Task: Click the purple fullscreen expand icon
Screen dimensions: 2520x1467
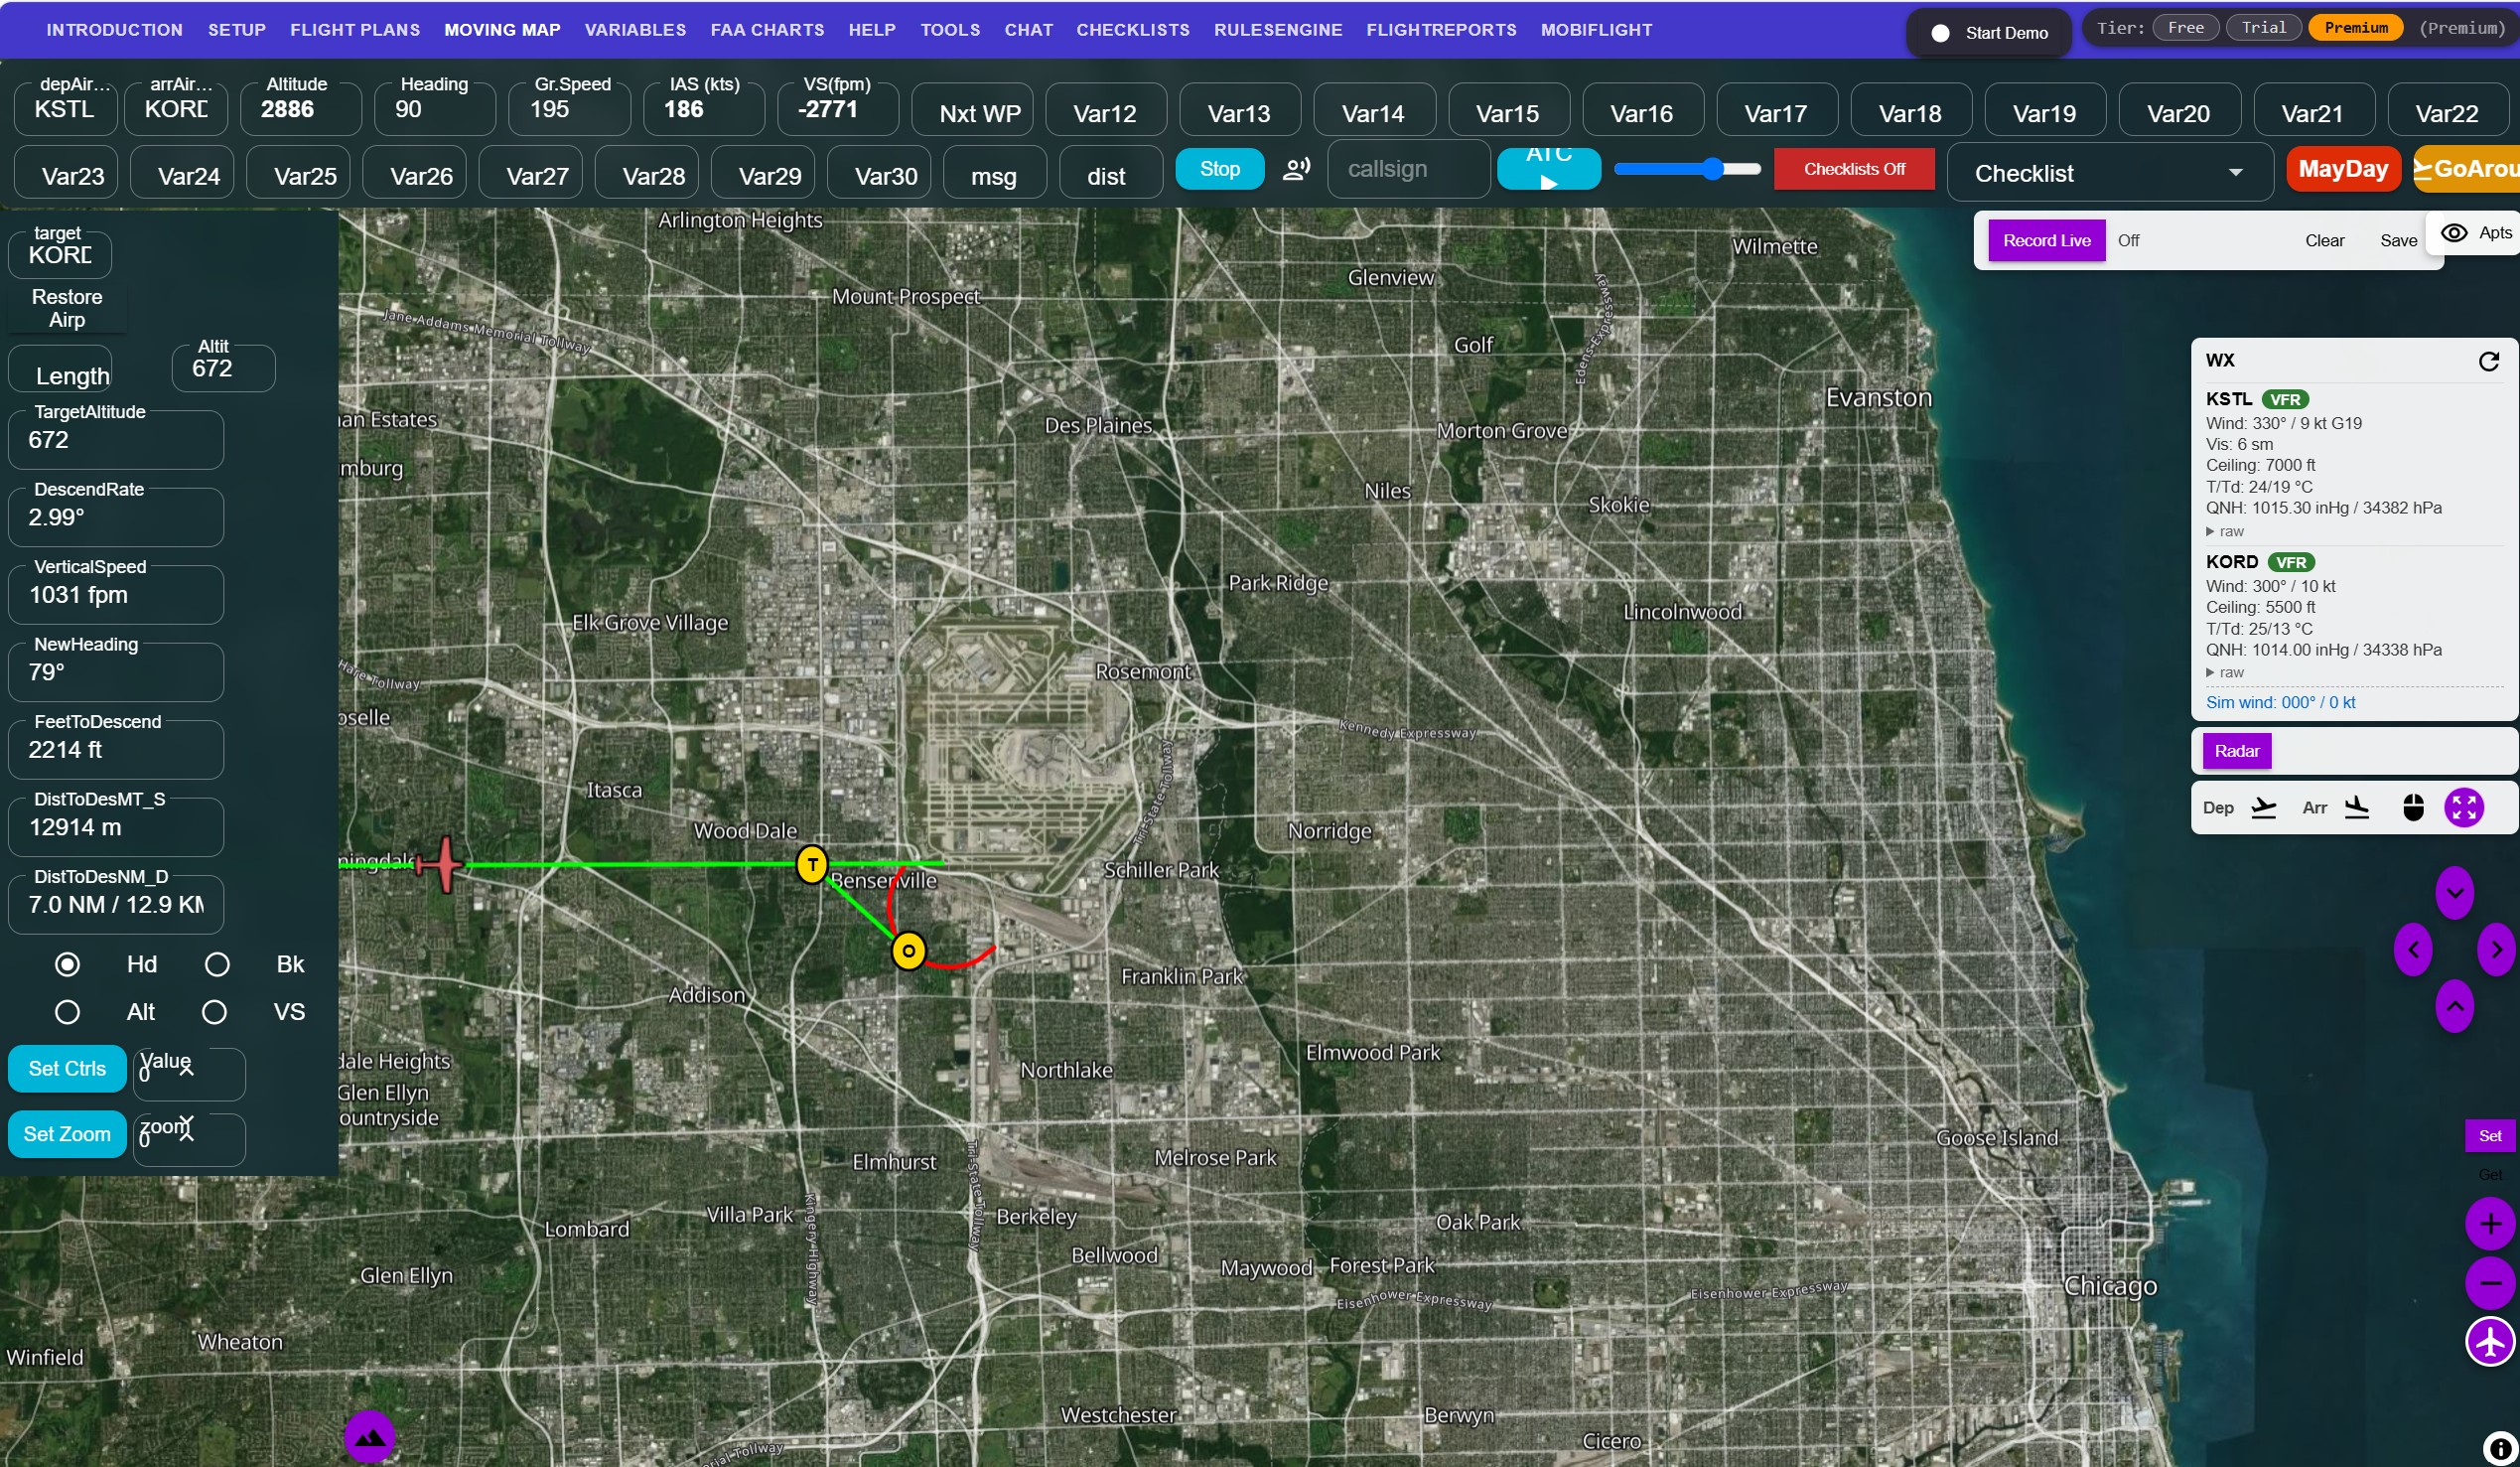Action: (2464, 808)
